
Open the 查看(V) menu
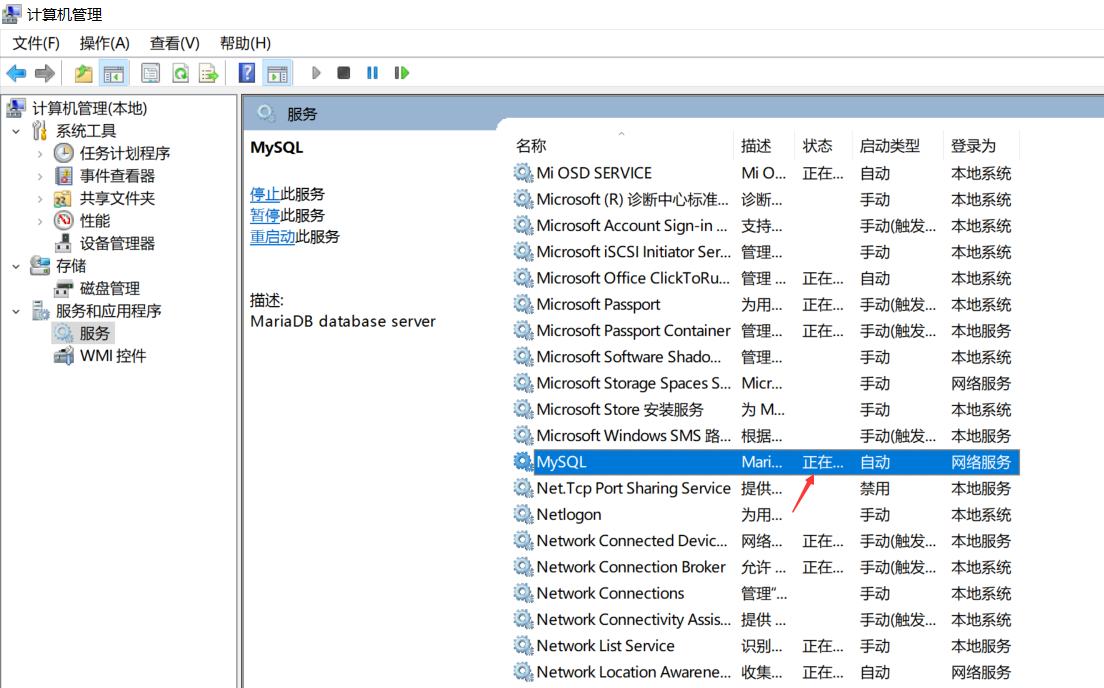175,43
